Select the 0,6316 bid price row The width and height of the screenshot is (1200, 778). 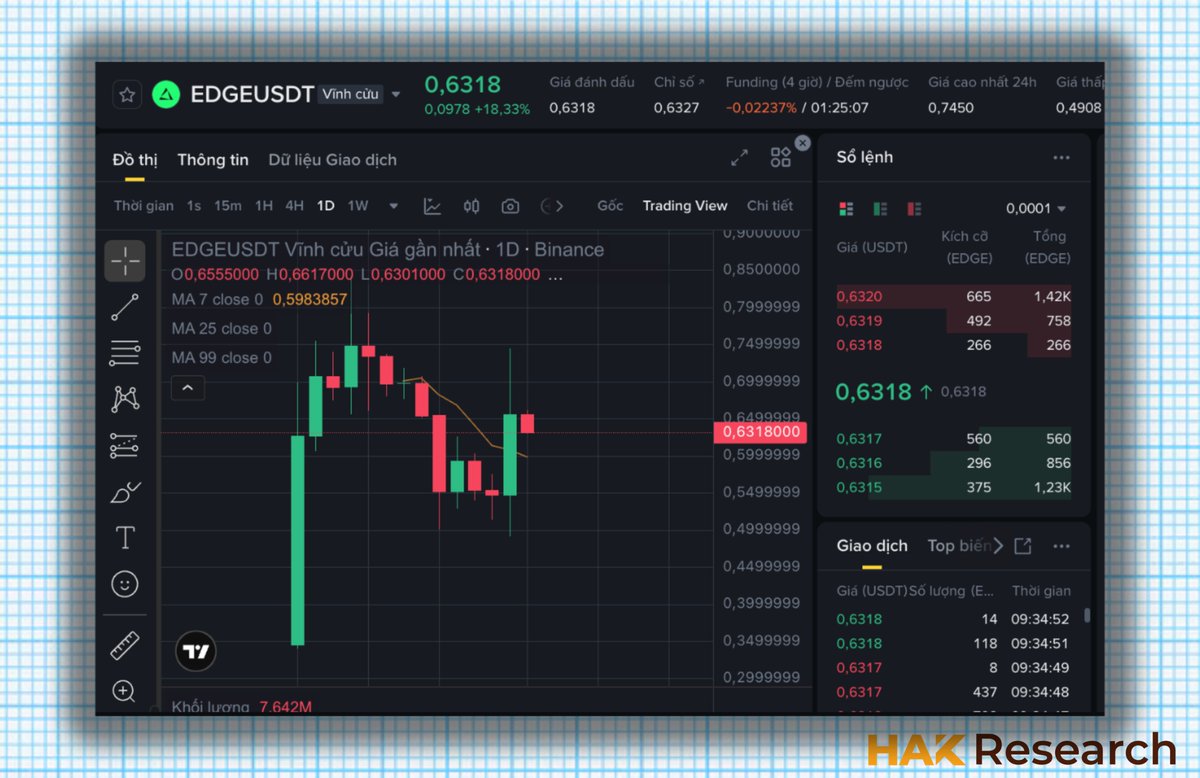pyautogui.click(x=953, y=463)
